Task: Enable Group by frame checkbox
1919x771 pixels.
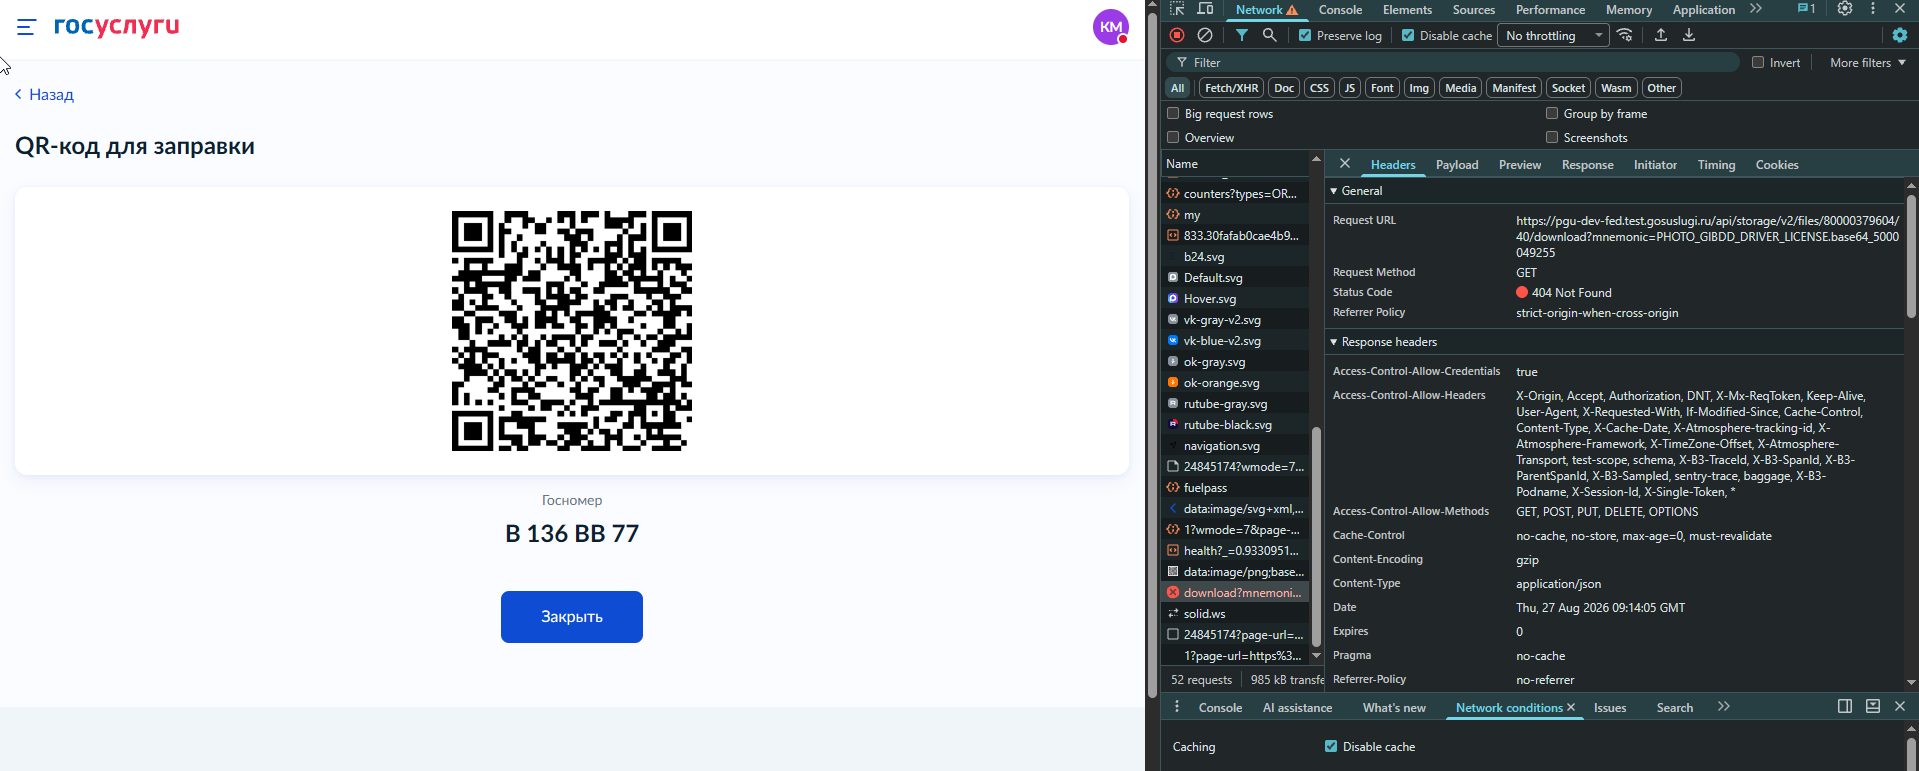Action: coord(1552,113)
